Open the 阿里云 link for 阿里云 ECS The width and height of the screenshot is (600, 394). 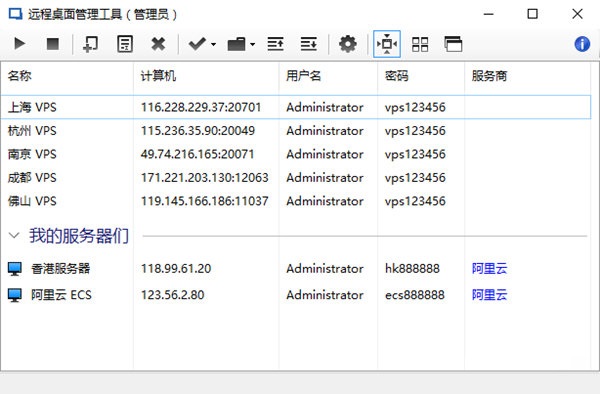489,295
